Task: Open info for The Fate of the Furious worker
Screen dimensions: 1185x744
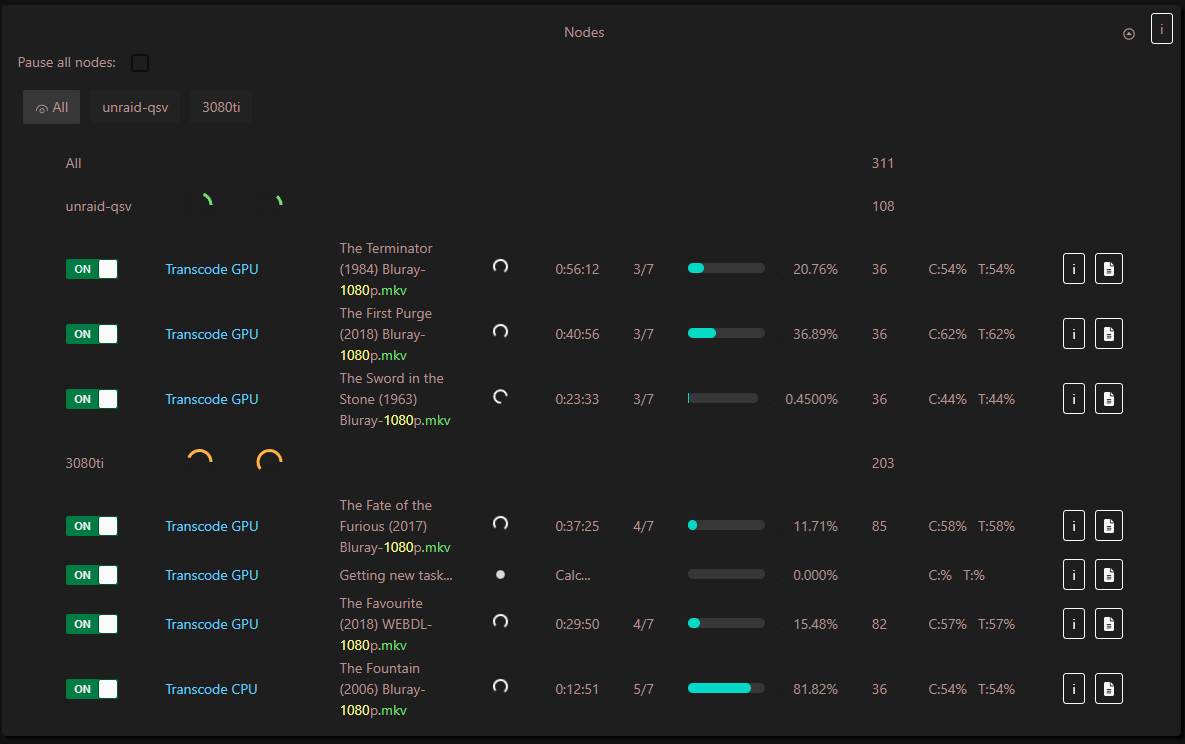Action: point(1073,525)
